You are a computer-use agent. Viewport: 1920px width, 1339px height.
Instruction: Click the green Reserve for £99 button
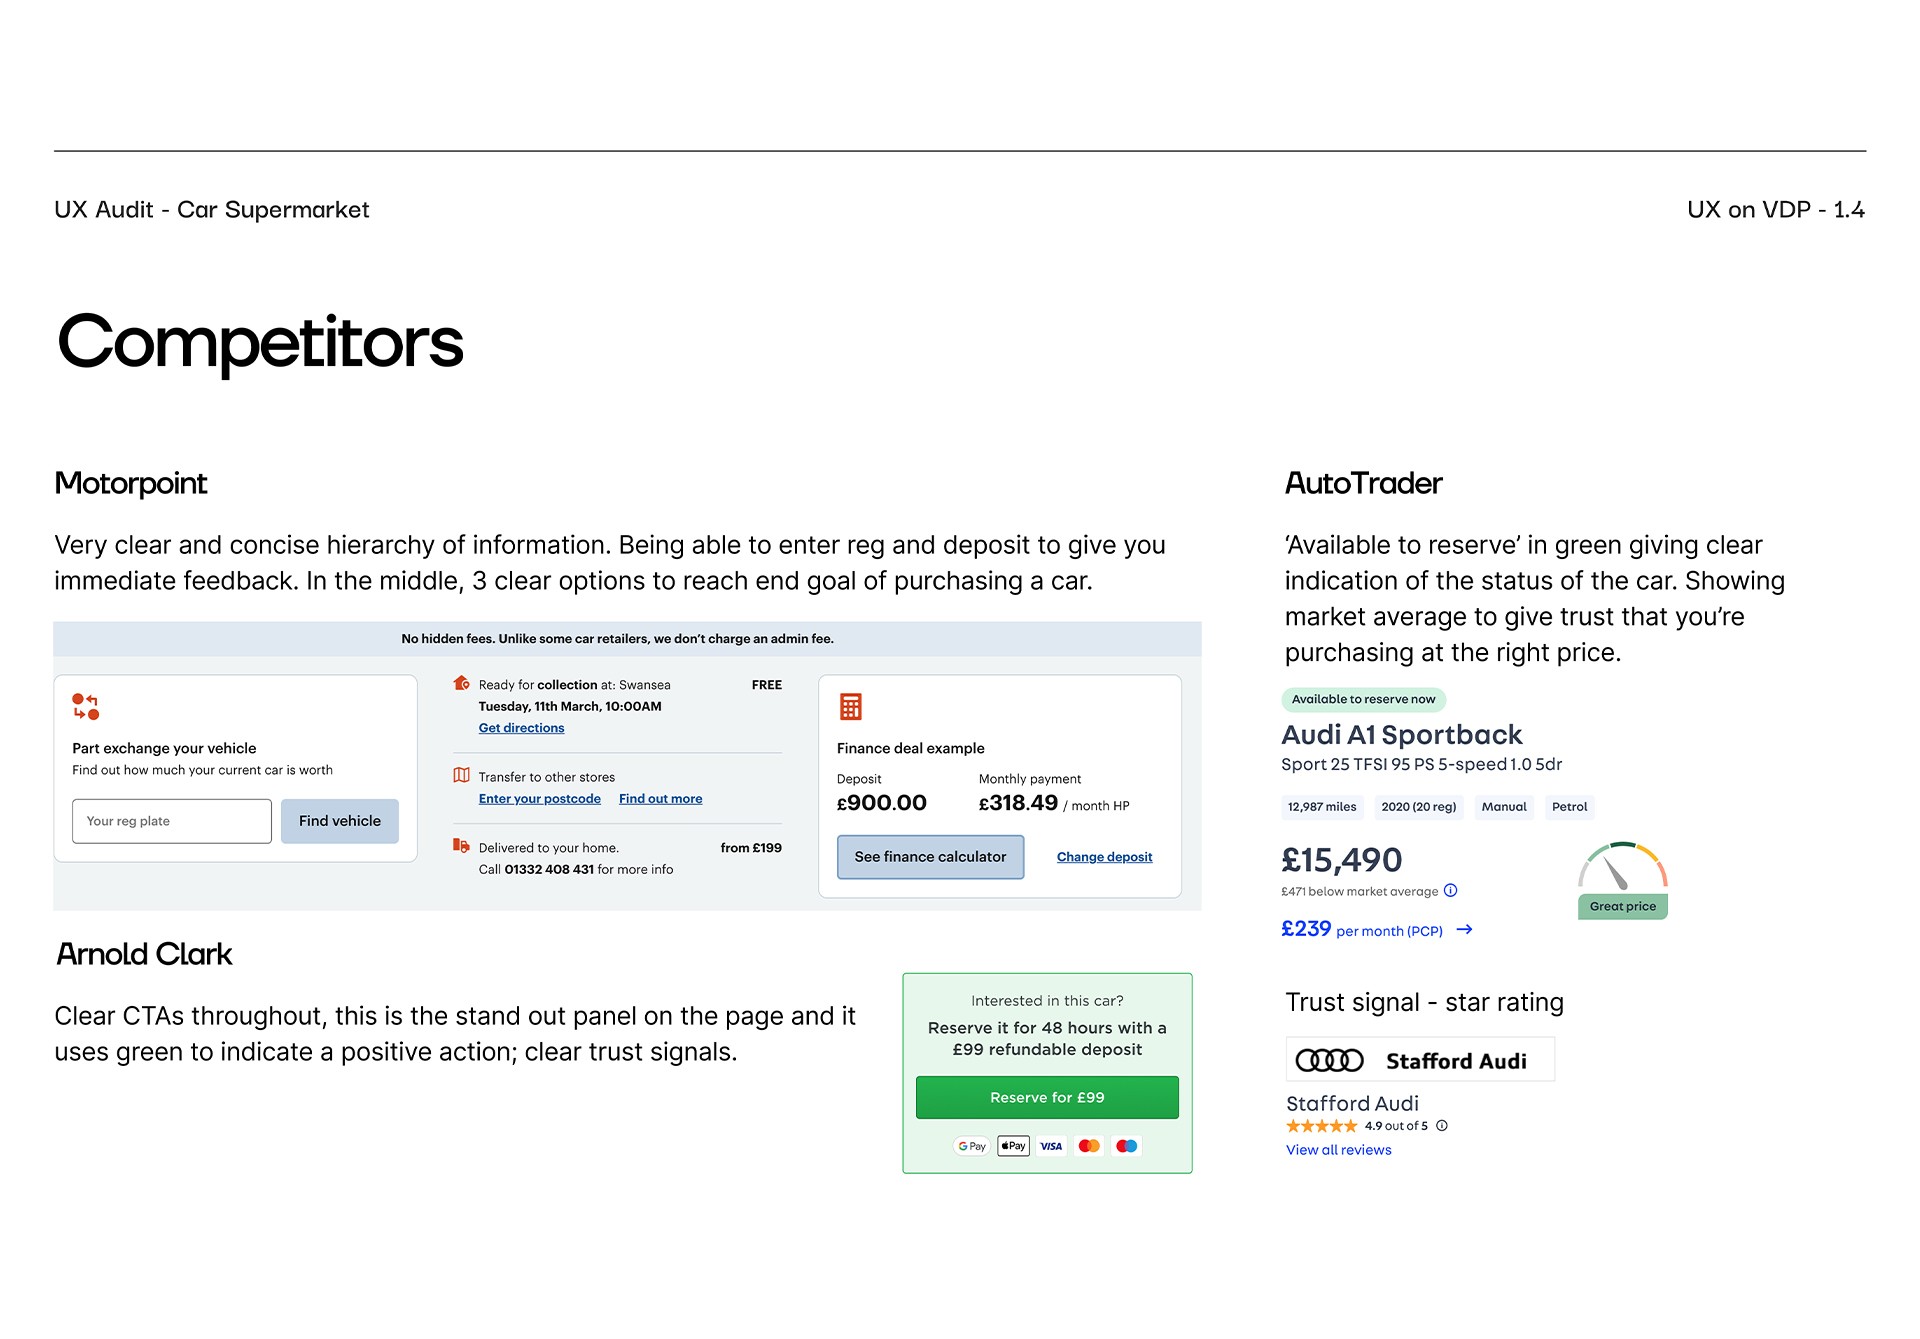[1047, 1098]
